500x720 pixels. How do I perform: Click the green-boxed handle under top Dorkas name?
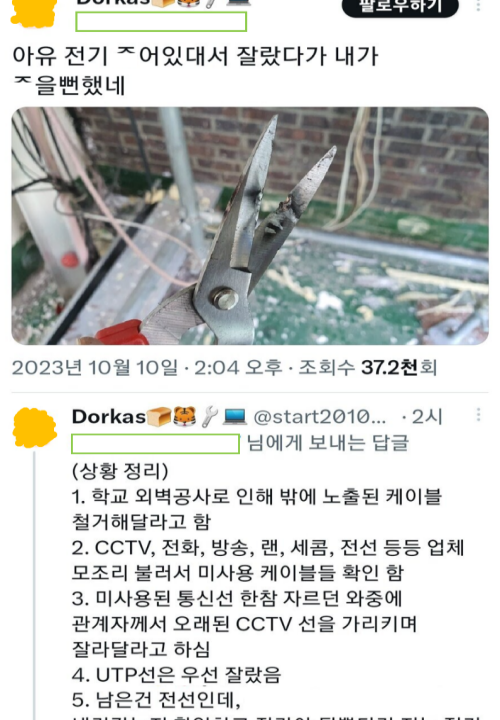pos(161,22)
